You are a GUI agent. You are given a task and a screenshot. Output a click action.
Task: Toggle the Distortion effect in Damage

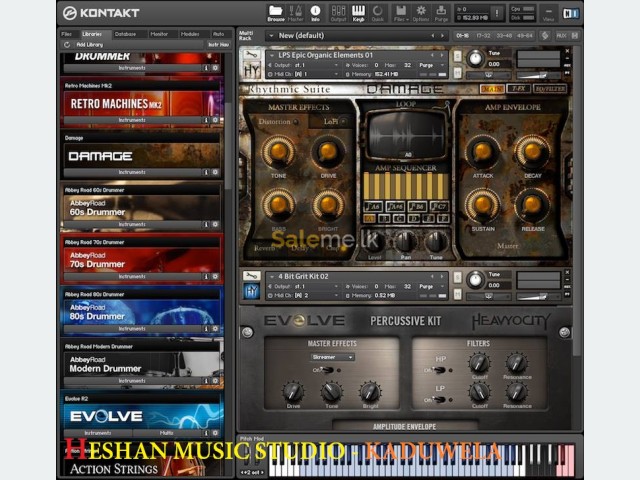(x=296, y=122)
